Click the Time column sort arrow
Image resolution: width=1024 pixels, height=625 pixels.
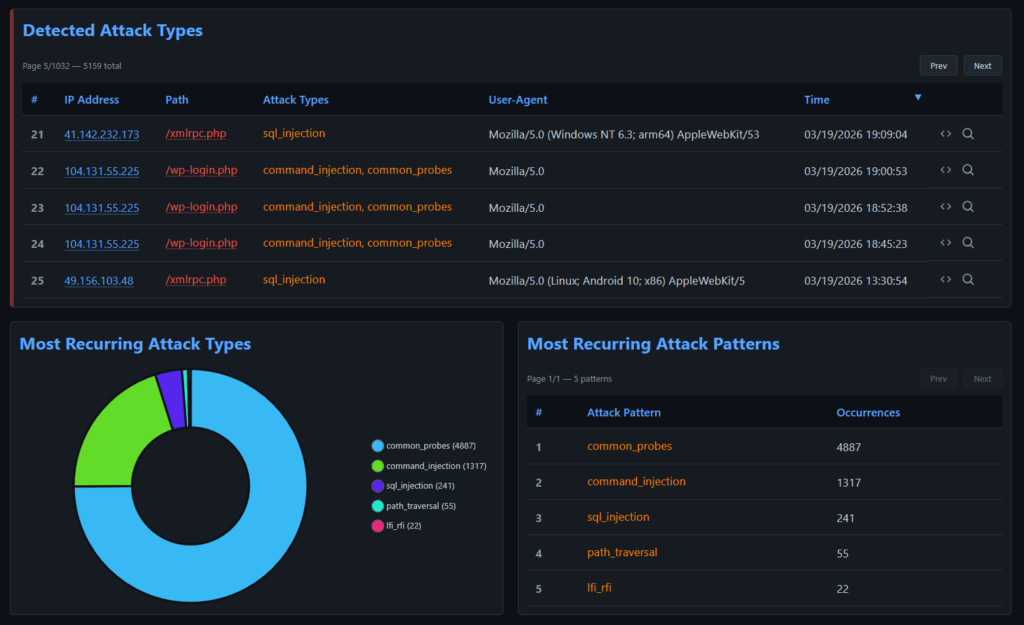(918, 98)
